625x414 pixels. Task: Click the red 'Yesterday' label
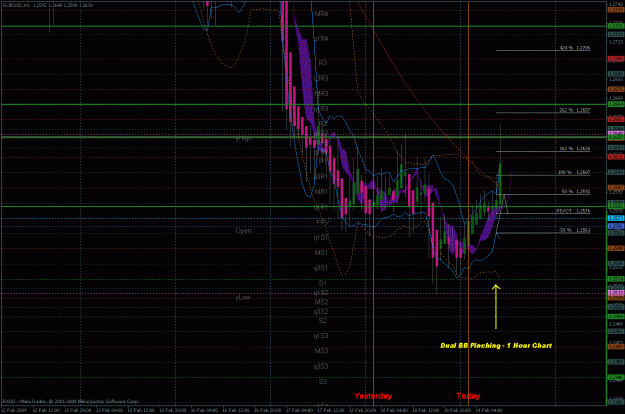tap(373, 396)
